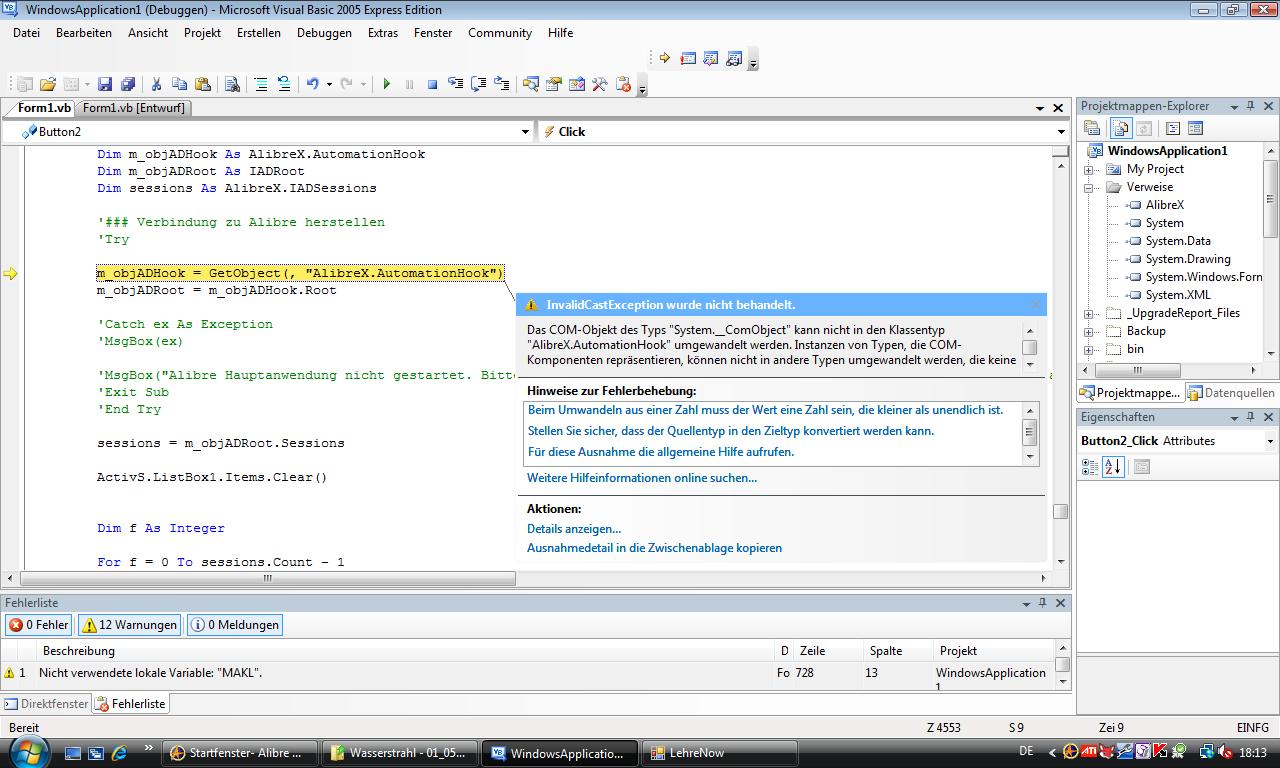Image resolution: width=1280 pixels, height=768 pixels.
Task: Click the Open File folder icon
Action: pos(47,85)
